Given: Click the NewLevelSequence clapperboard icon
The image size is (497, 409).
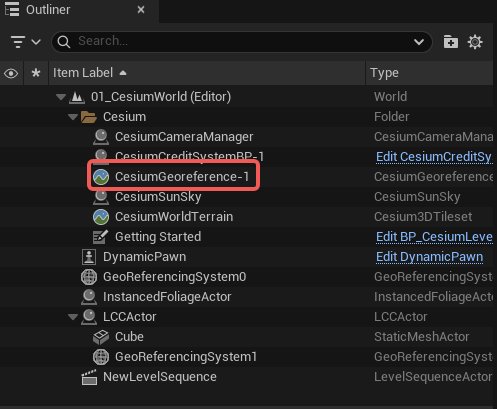Looking at the screenshot, I should 89,377.
